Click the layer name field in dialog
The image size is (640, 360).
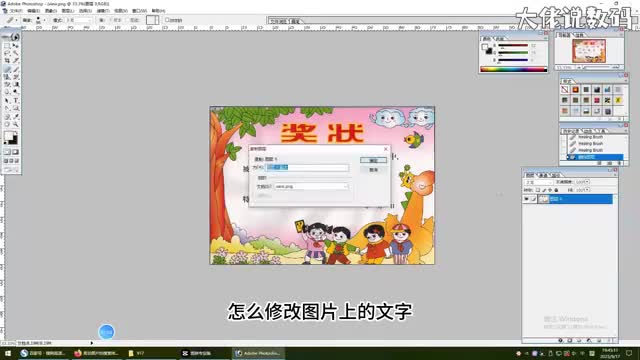pos(307,167)
